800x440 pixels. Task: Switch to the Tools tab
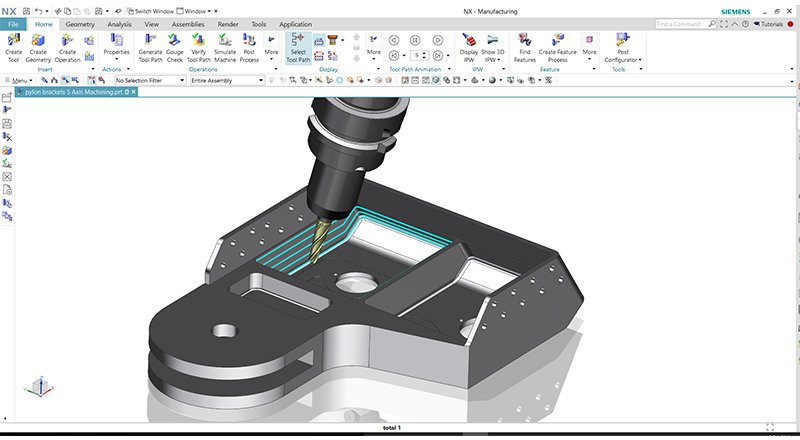pos(259,24)
